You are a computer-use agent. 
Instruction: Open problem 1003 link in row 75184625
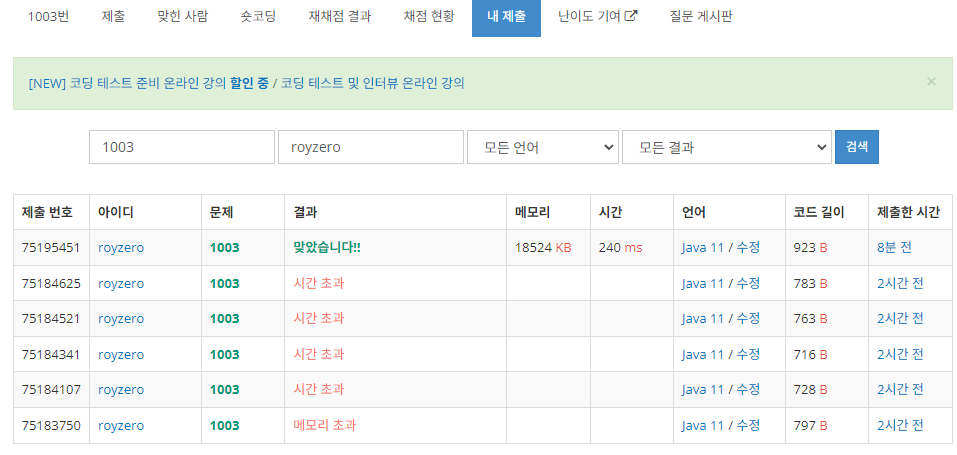click(x=225, y=283)
